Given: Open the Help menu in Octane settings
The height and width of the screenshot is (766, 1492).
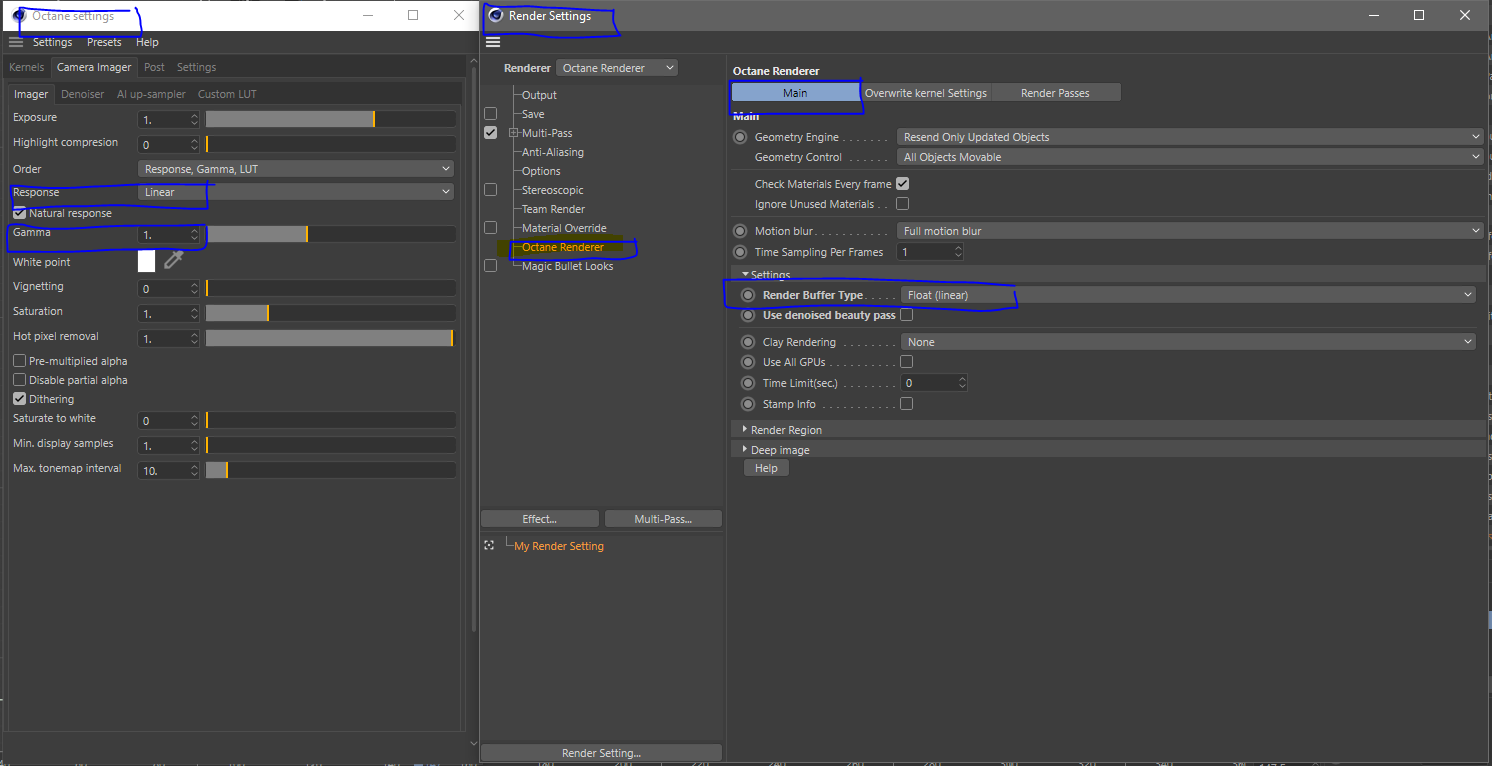Looking at the screenshot, I should click(147, 42).
